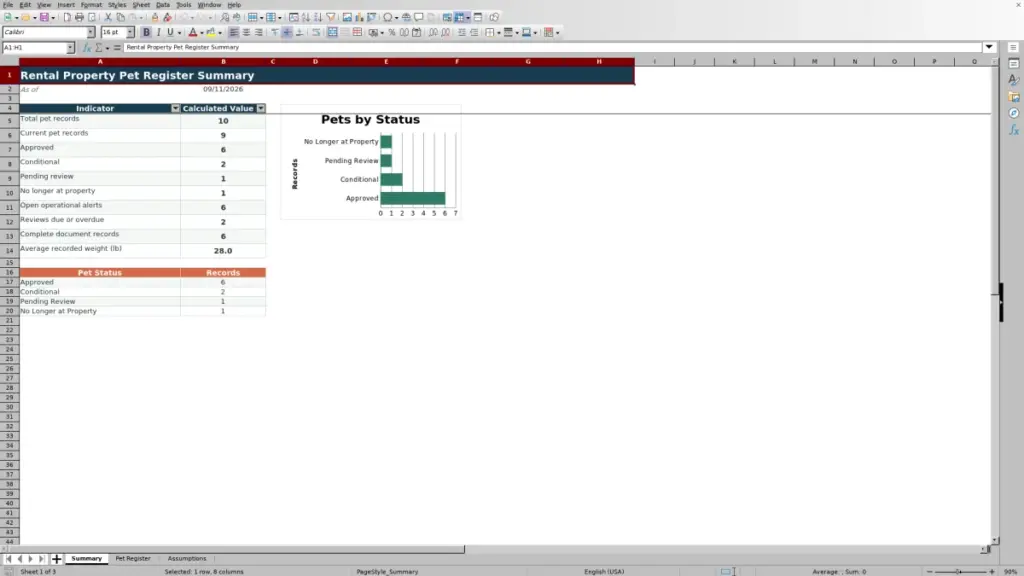
Task: Click the Sort Ascending icon
Action: coord(306,17)
